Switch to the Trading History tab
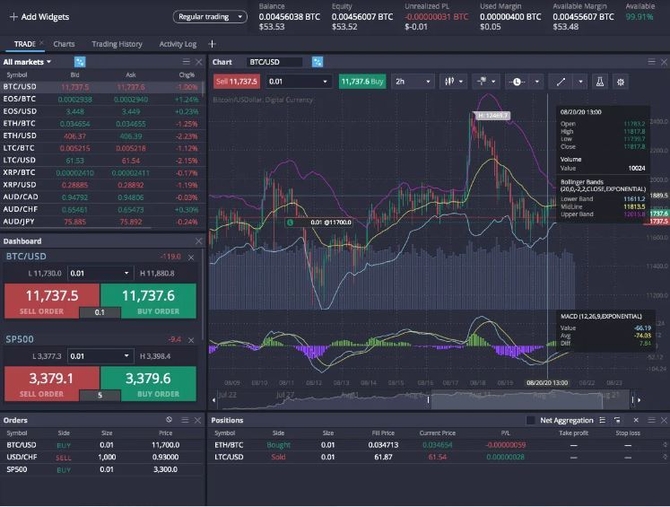Screen dimensions: 670x507 click(117, 44)
